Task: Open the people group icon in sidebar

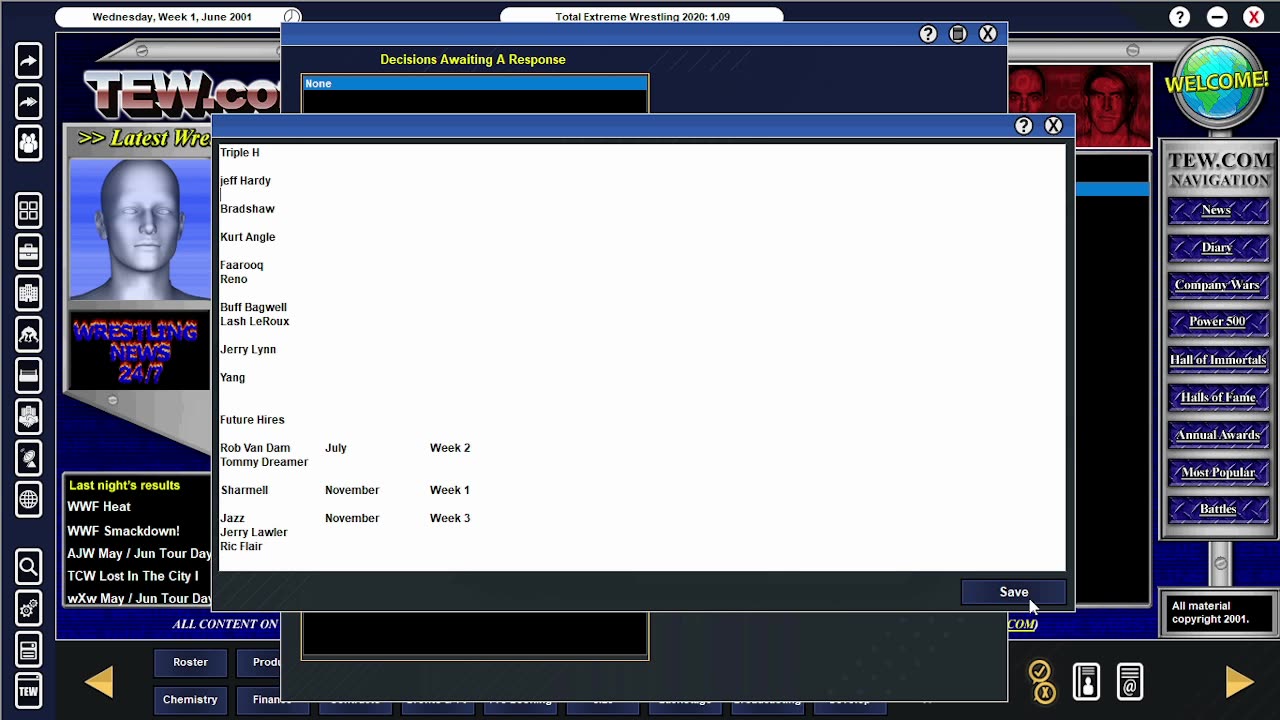Action: (28, 143)
